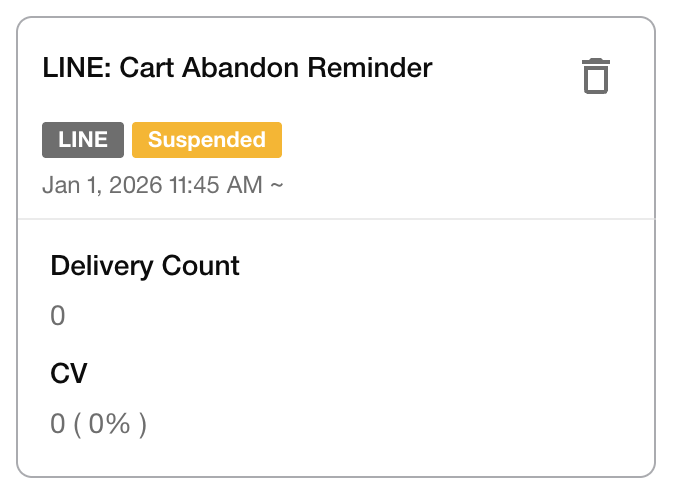Click the Delivery Count label
Viewport: 674px width, 494px height.
(x=145, y=266)
